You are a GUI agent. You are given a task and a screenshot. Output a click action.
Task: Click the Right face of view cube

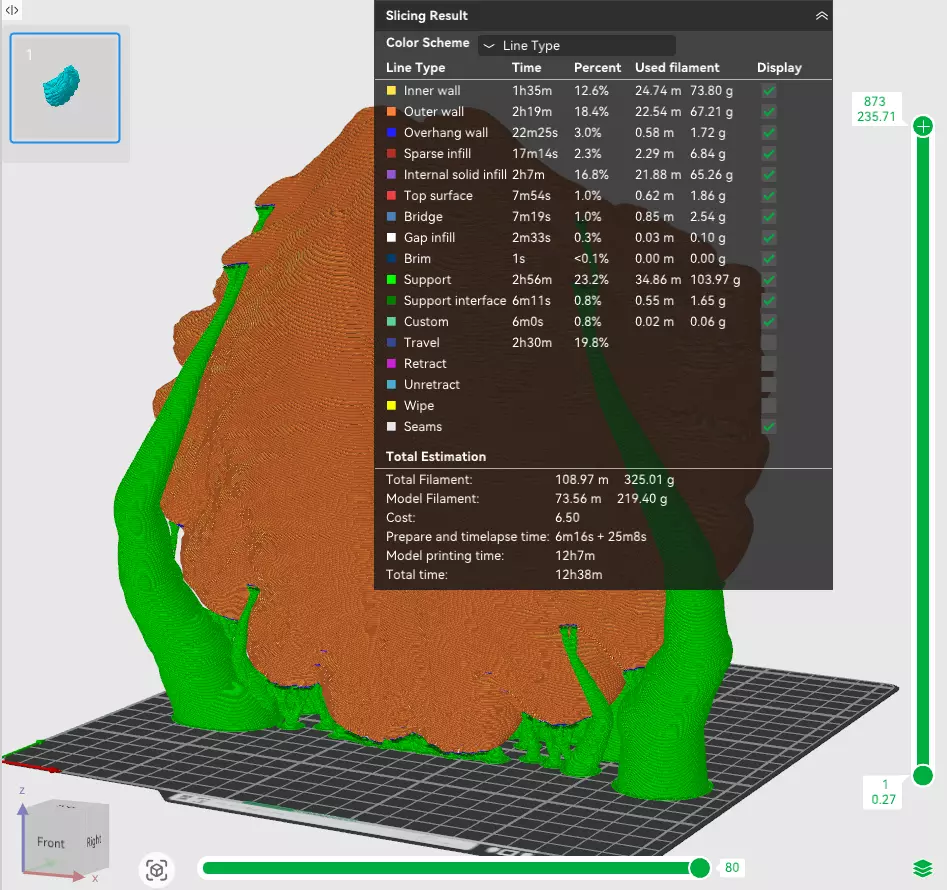point(94,840)
